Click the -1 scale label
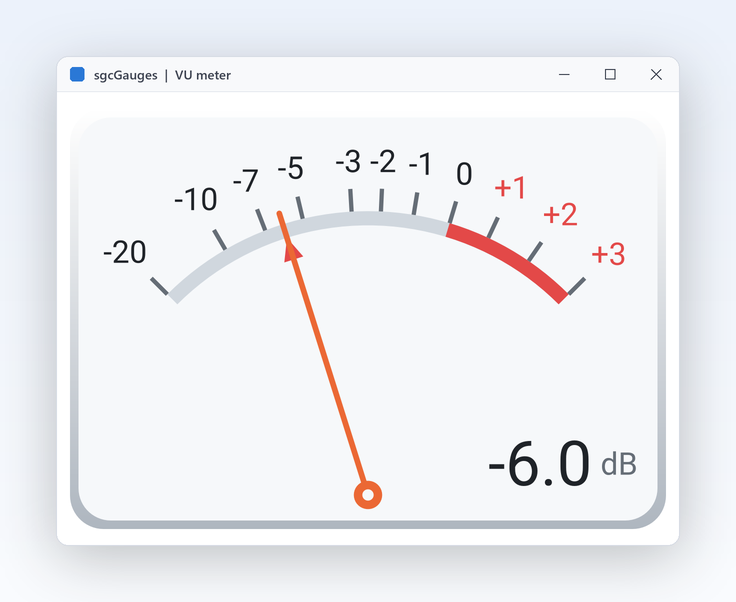 420,164
